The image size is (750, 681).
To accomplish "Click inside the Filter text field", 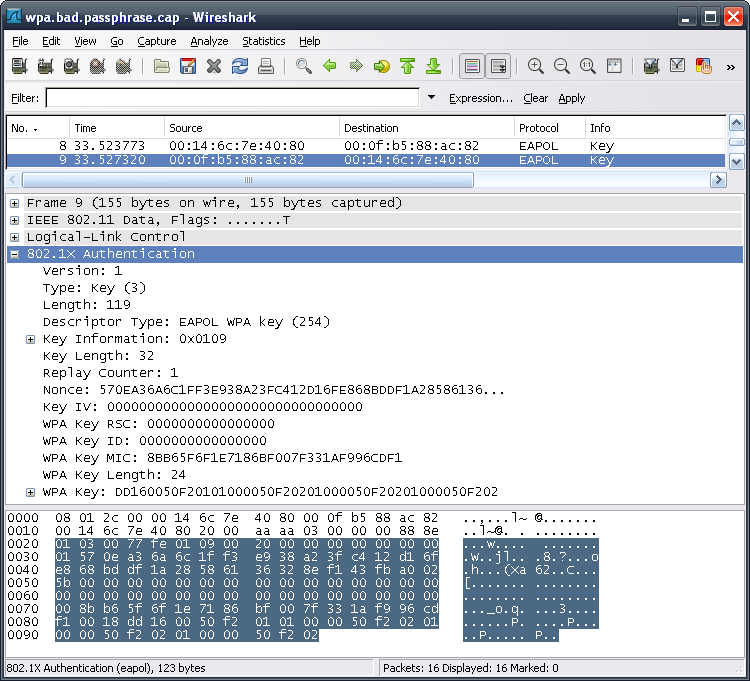I will click(232, 98).
